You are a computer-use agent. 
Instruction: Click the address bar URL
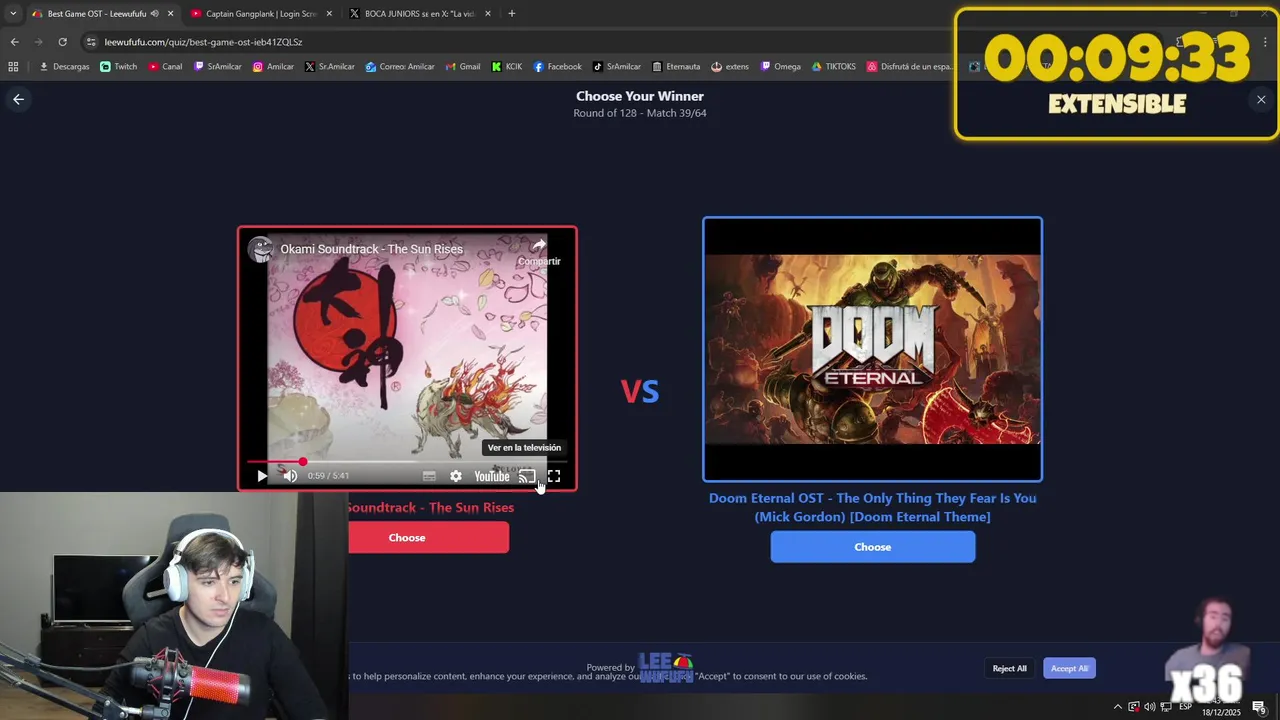coord(203,42)
